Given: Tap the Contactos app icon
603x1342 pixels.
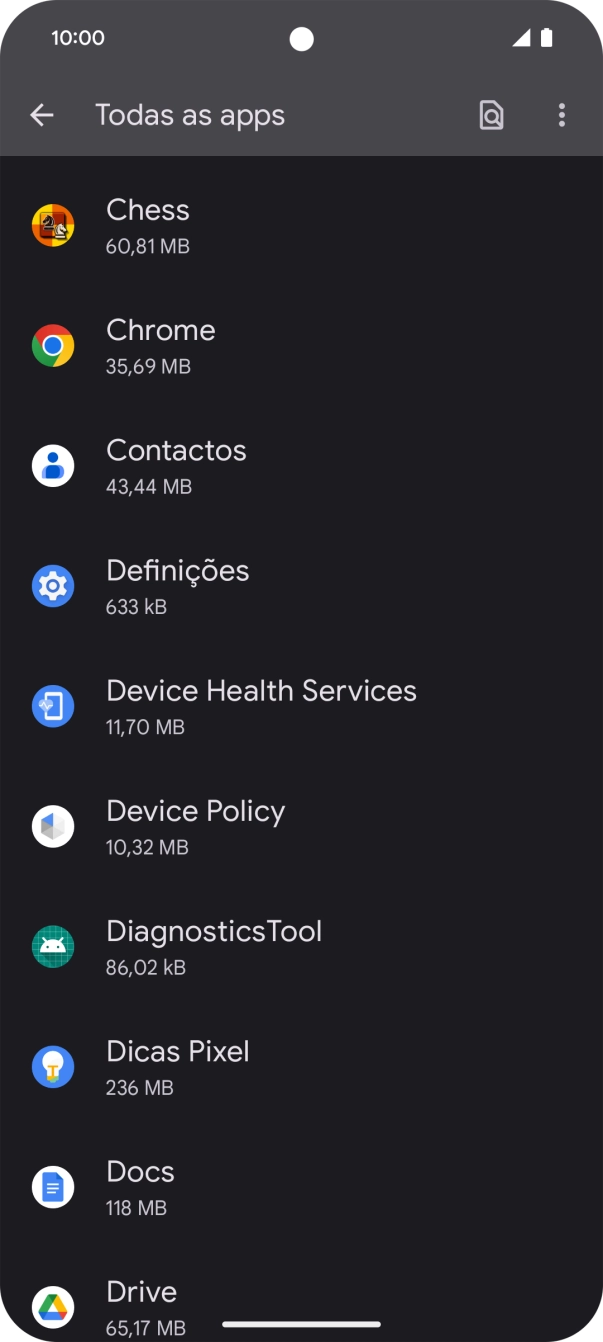Looking at the screenshot, I should [x=53, y=466].
